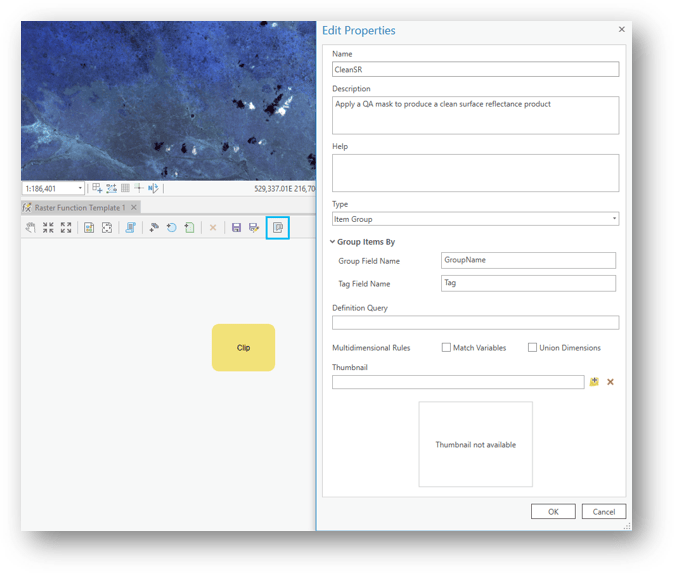This screenshot has height=573, width=674.
Task: Enable the Match Variables checkbox
Action: [x=446, y=347]
